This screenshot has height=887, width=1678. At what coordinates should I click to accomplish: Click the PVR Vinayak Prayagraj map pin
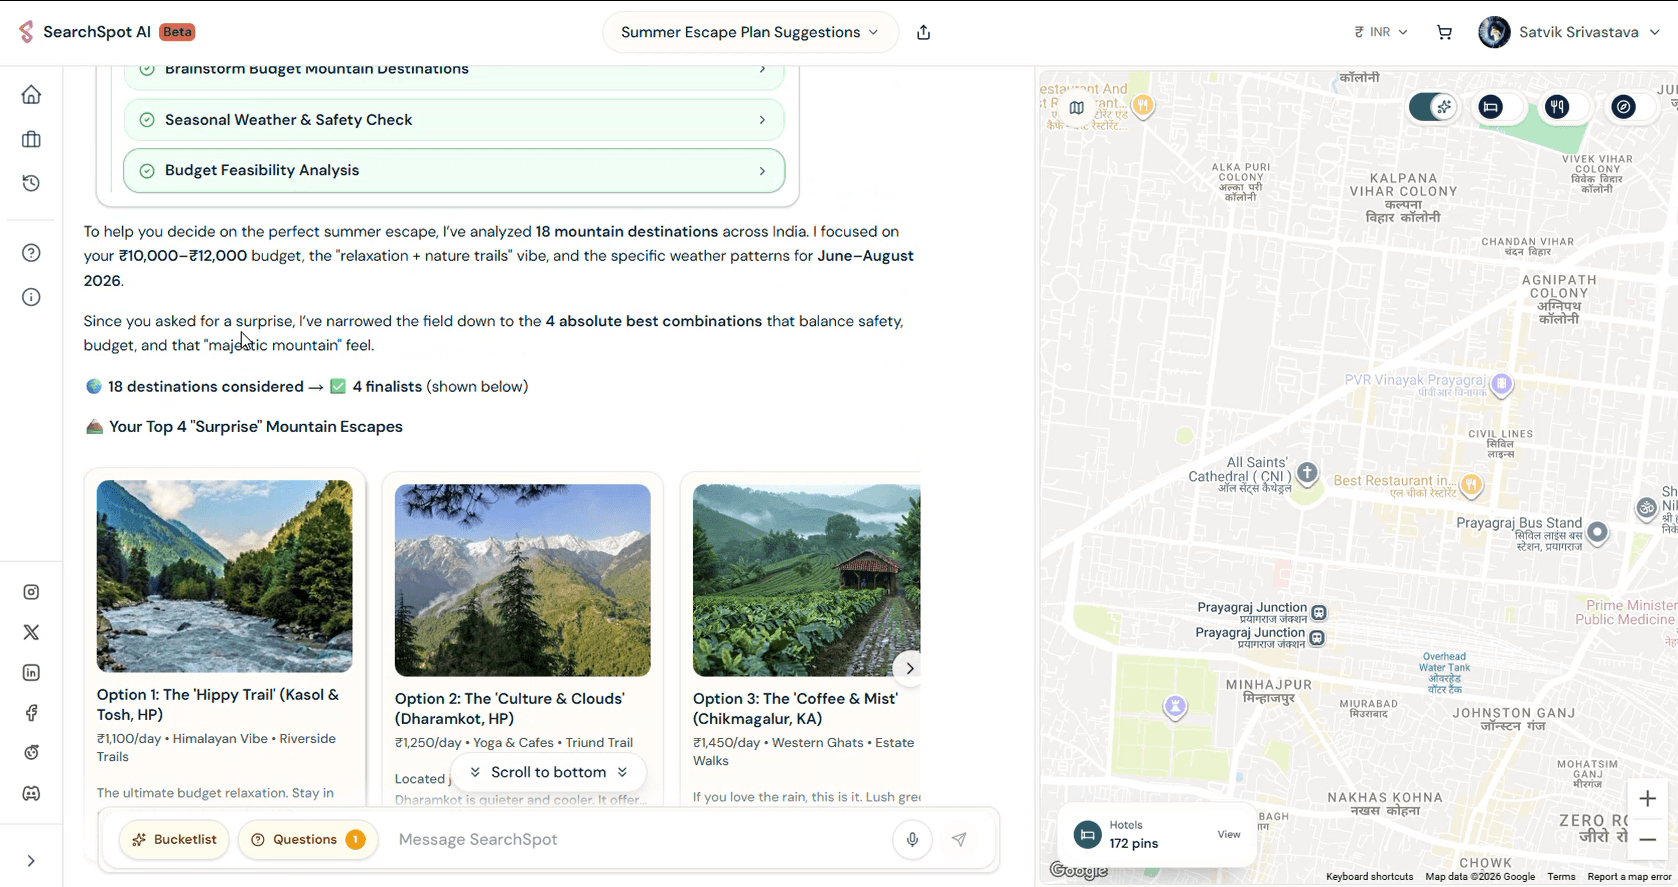click(1501, 384)
